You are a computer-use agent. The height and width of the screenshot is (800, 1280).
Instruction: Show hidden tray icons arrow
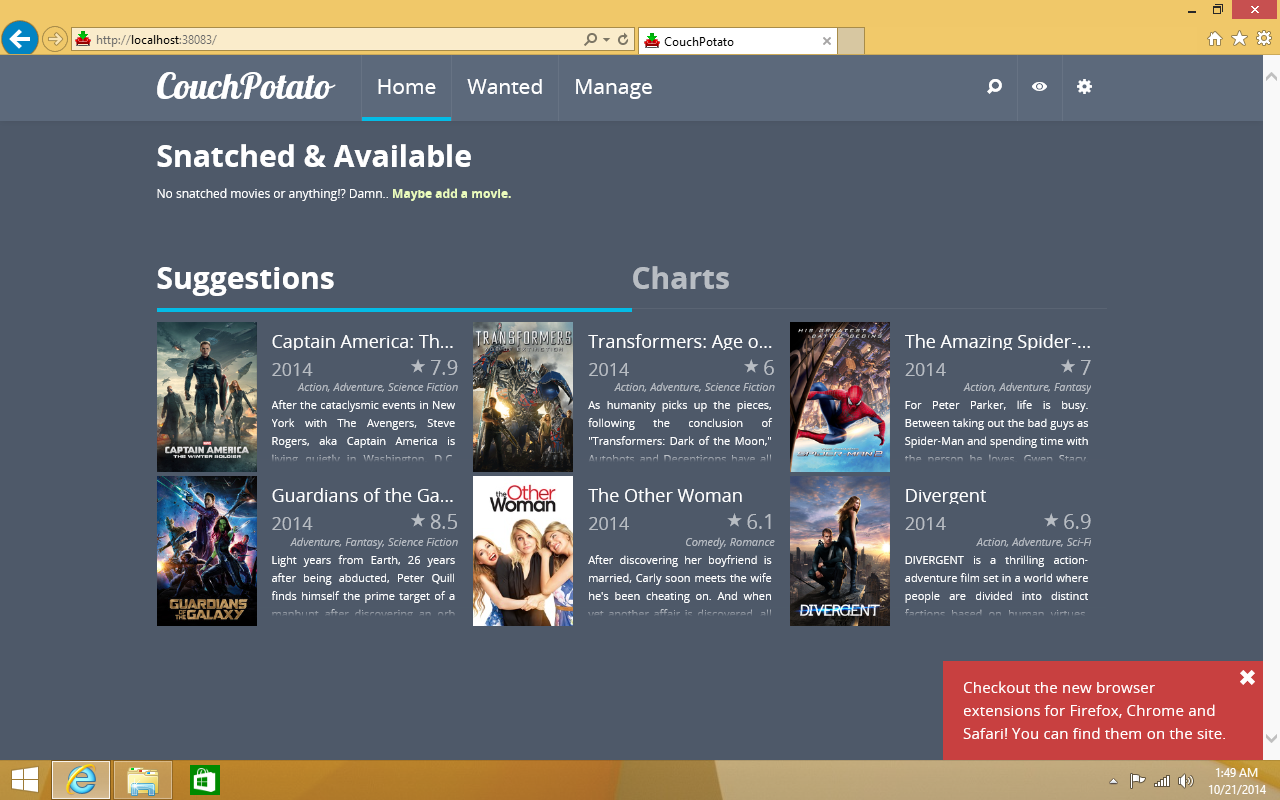point(1113,781)
